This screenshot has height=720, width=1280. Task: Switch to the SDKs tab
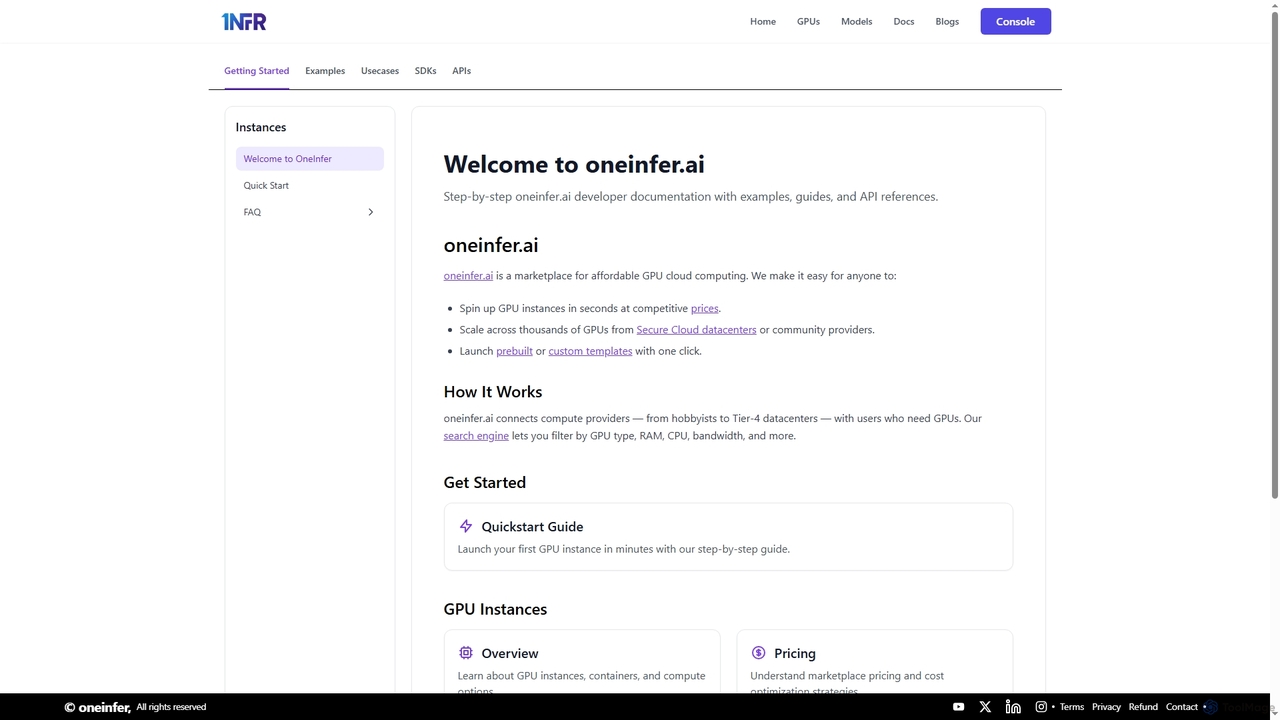[x=425, y=71]
